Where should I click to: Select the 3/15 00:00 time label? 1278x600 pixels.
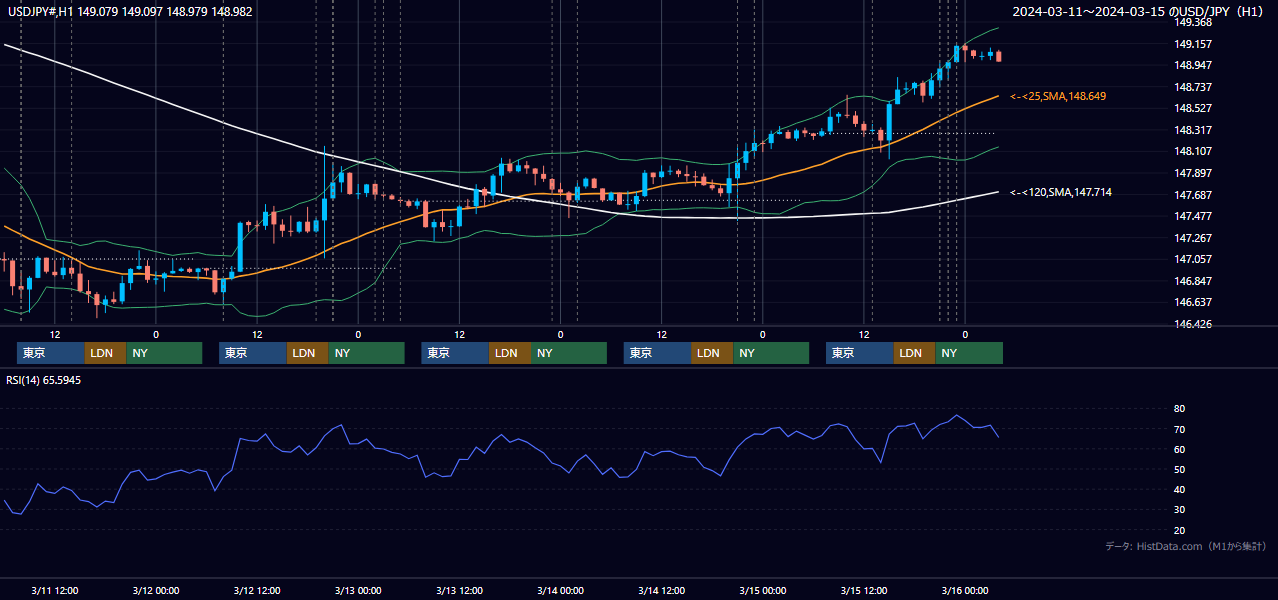[x=762, y=590]
